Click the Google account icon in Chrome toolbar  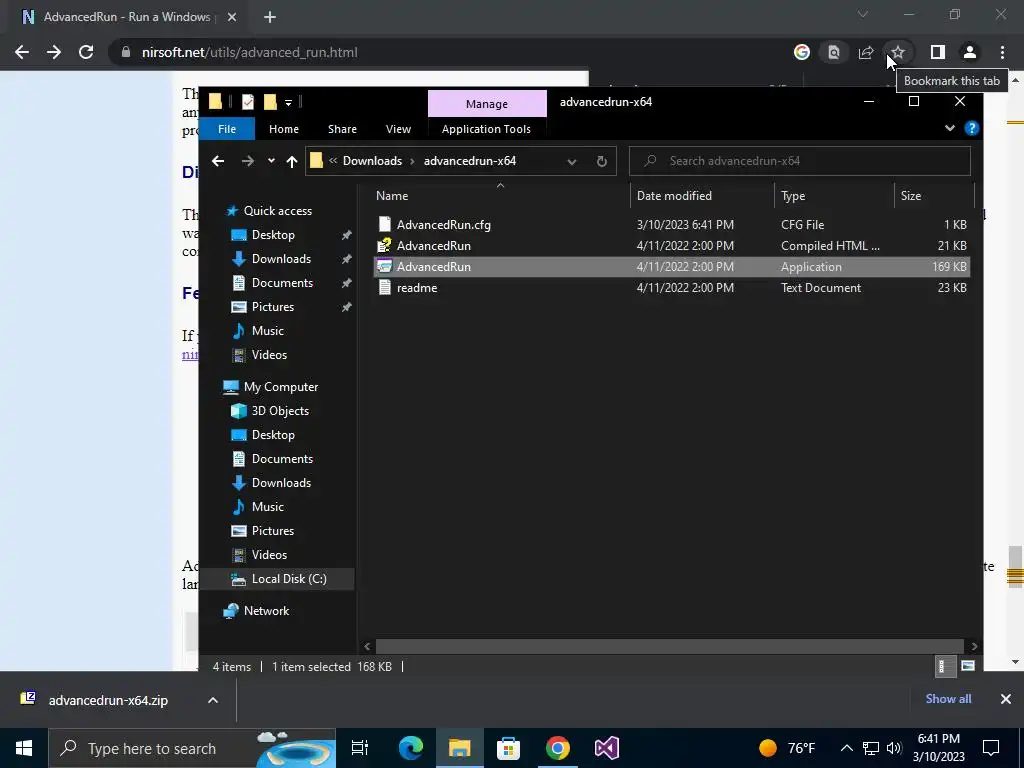(x=802, y=52)
